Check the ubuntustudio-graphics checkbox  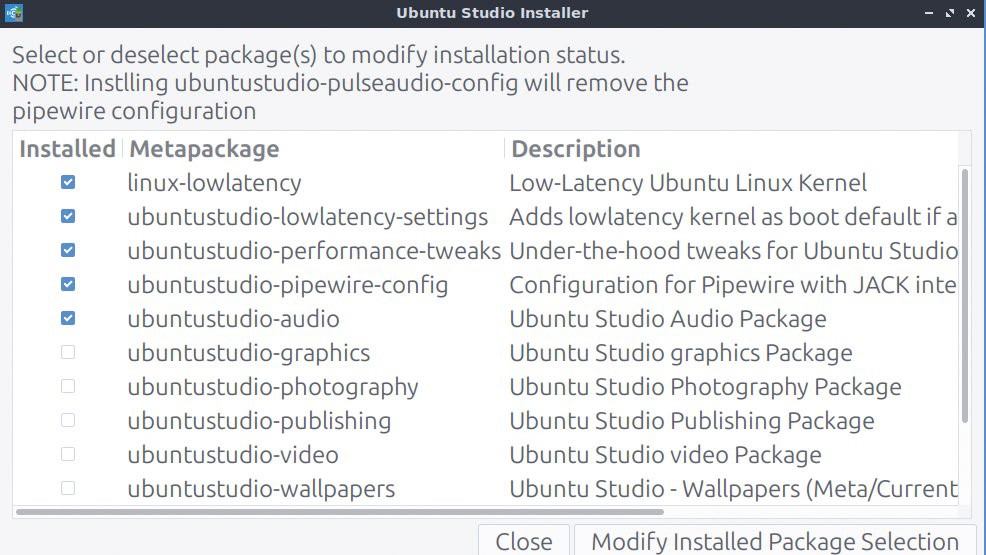click(x=68, y=352)
